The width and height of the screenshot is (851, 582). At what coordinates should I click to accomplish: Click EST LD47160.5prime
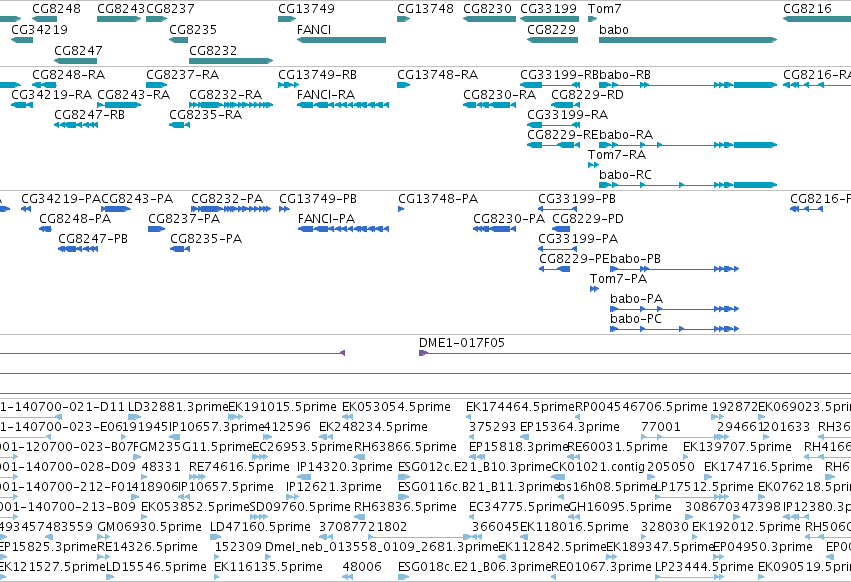pos(217,537)
